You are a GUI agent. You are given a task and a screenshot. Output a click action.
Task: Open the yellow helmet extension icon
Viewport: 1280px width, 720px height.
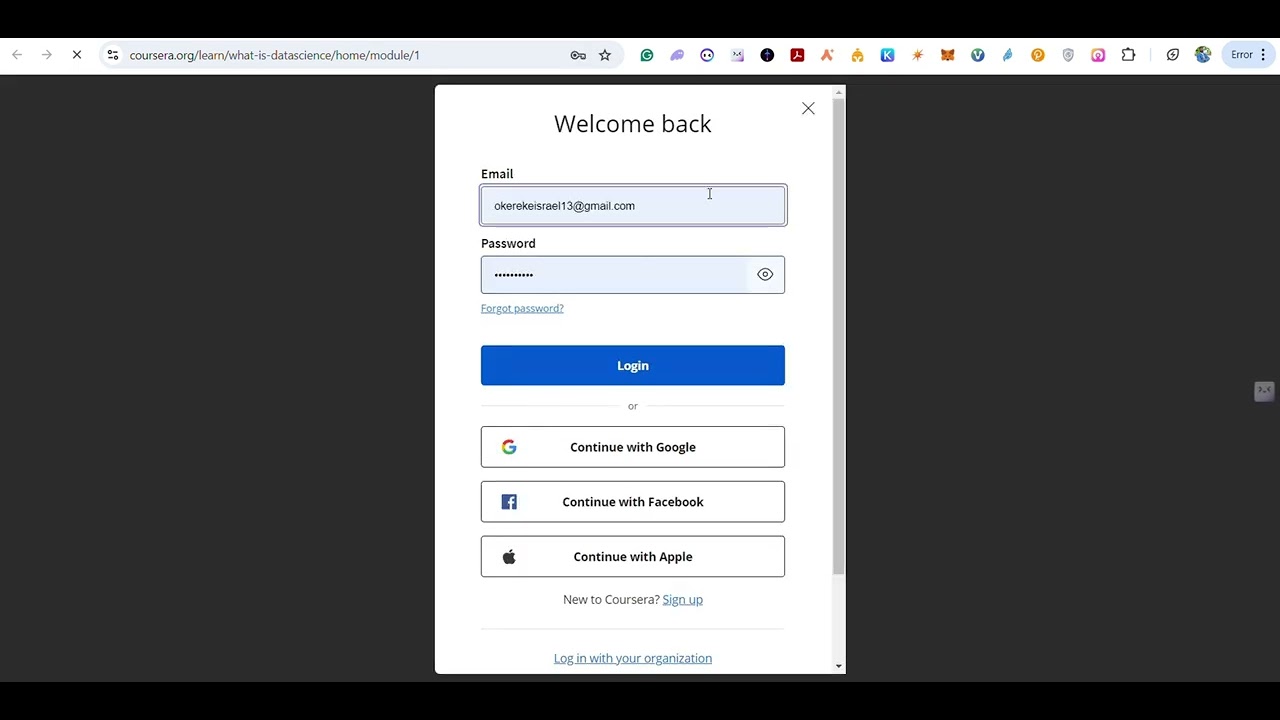(857, 55)
